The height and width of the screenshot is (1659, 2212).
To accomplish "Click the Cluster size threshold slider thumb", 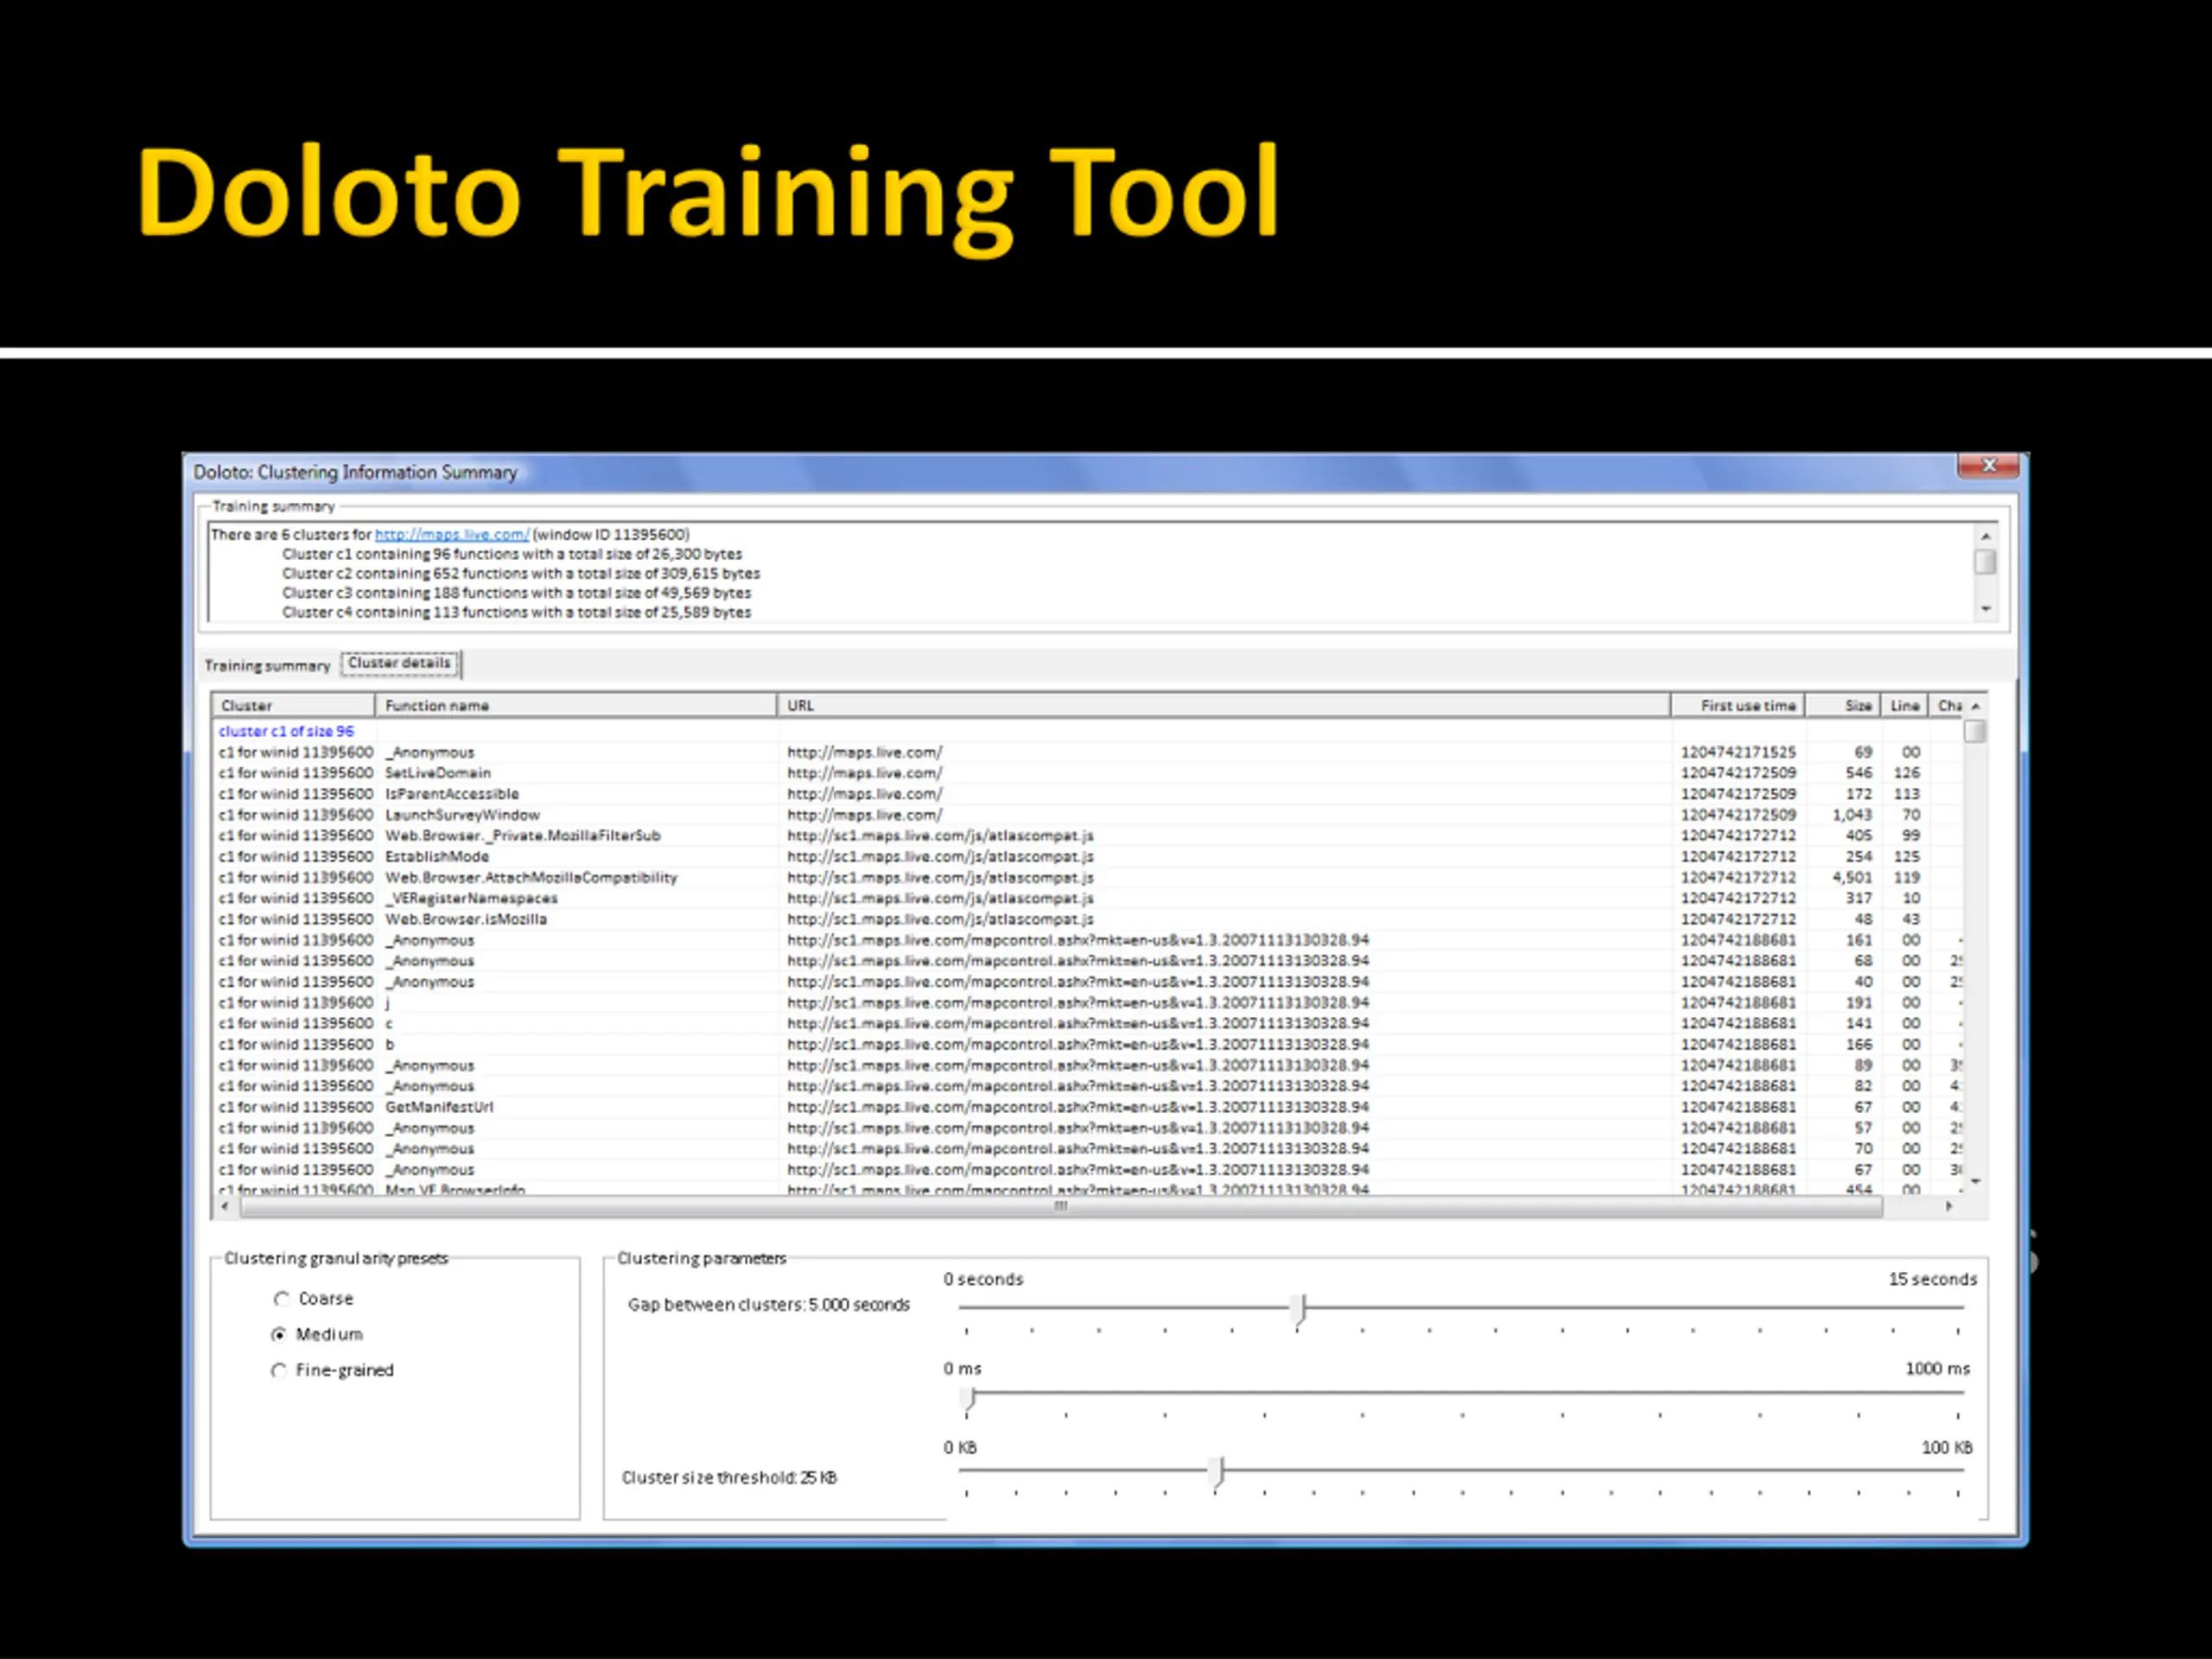I will (x=1216, y=1472).
